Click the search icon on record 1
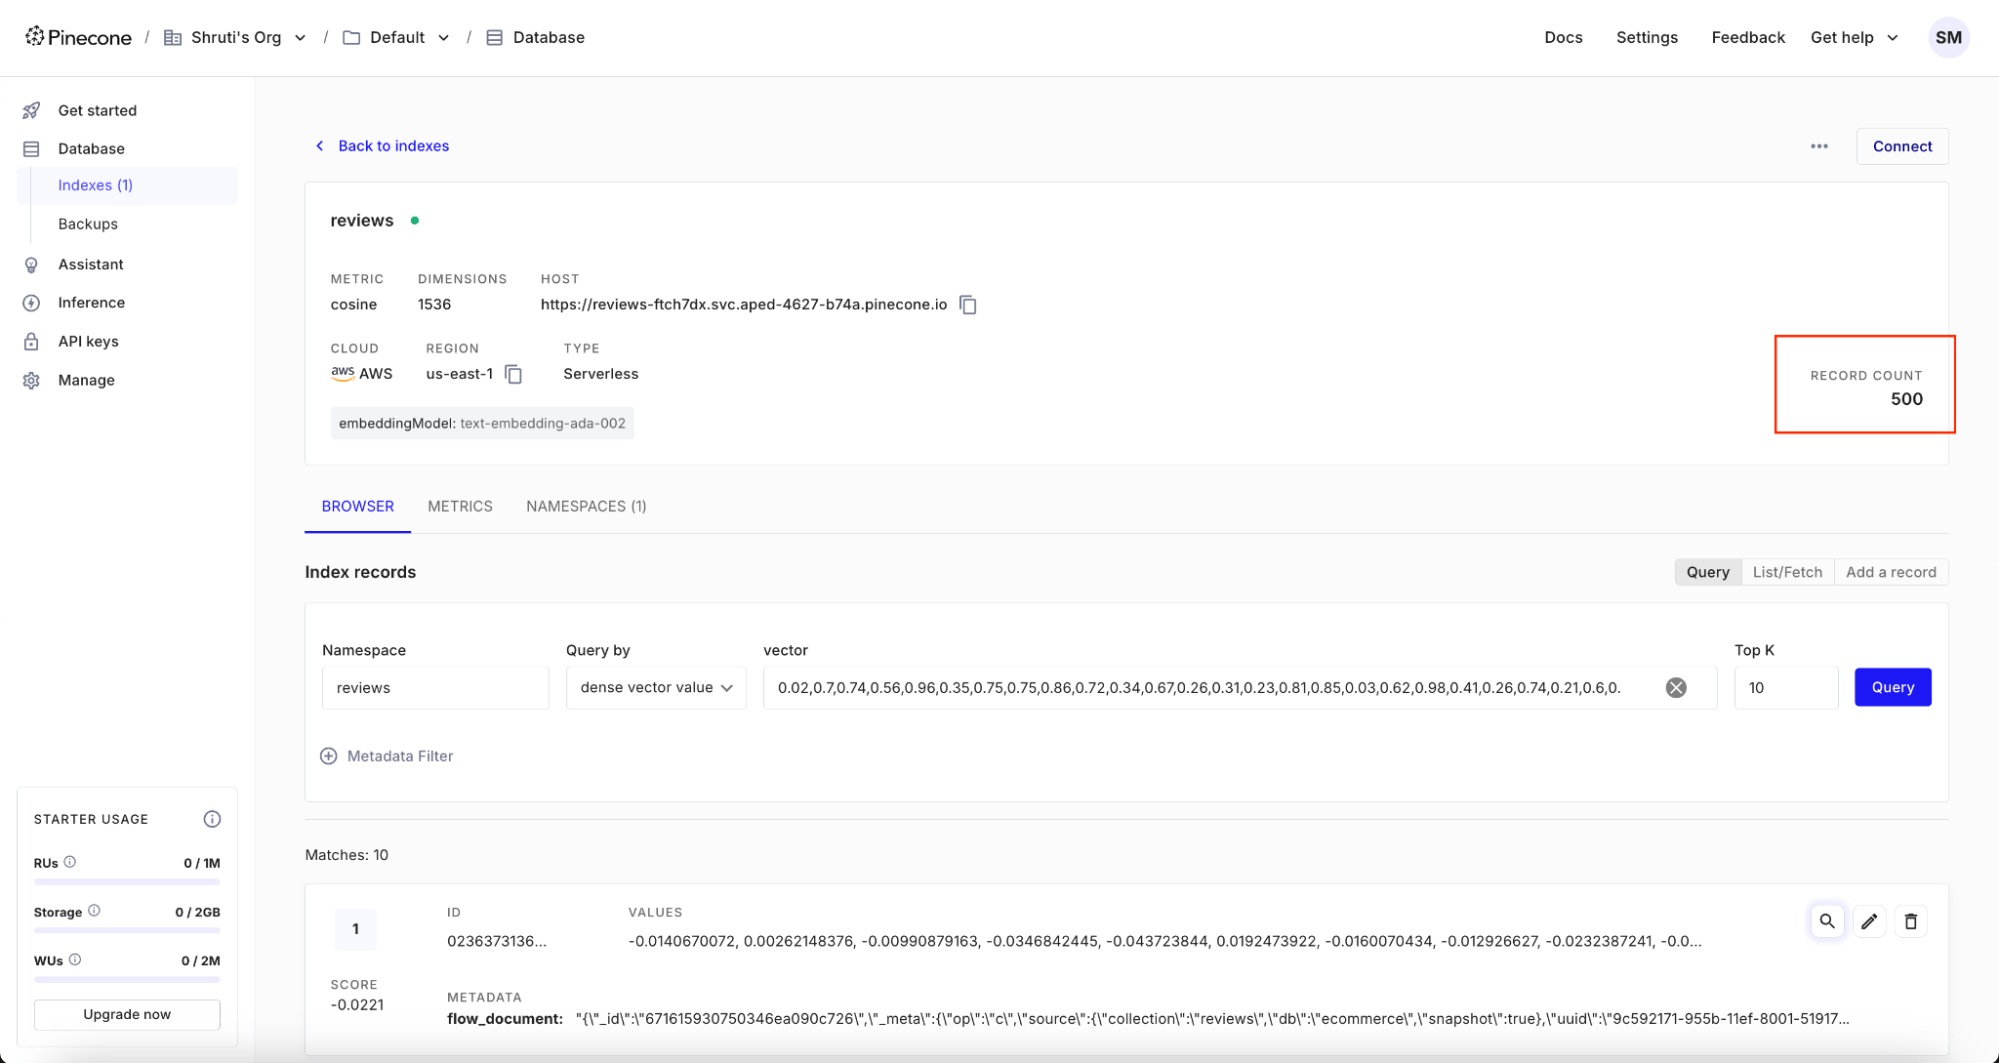The width and height of the screenshot is (1999, 1063). tap(1827, 921)
